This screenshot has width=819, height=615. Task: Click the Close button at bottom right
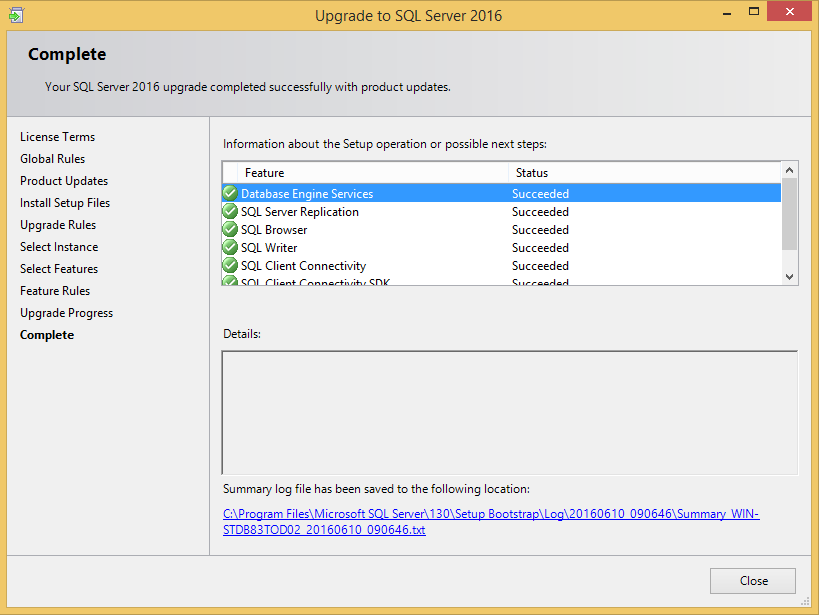[x=753, y=581]
